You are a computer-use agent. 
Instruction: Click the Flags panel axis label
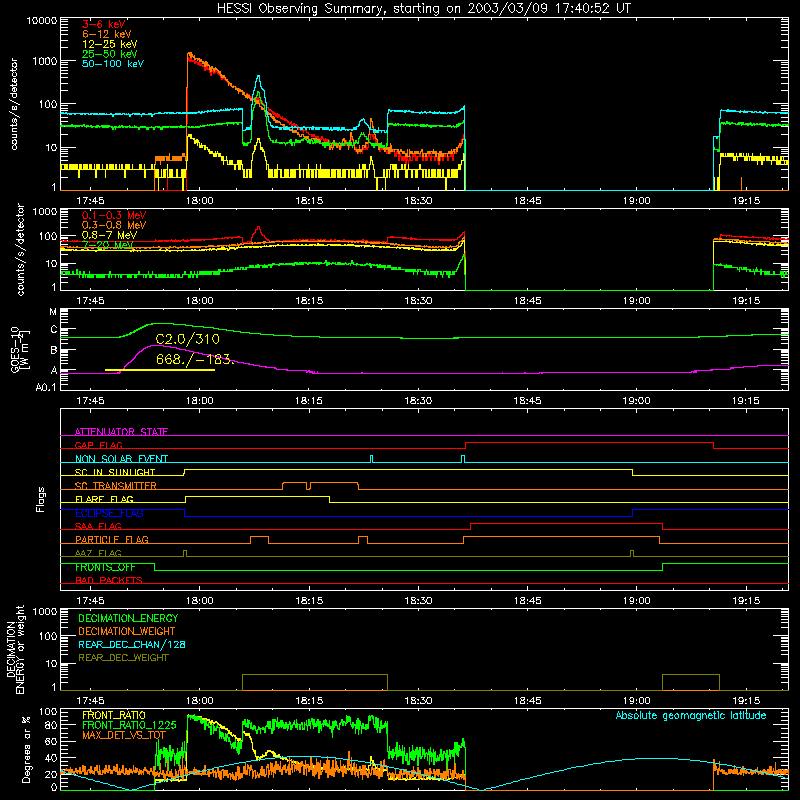click(x=41, y=499)
